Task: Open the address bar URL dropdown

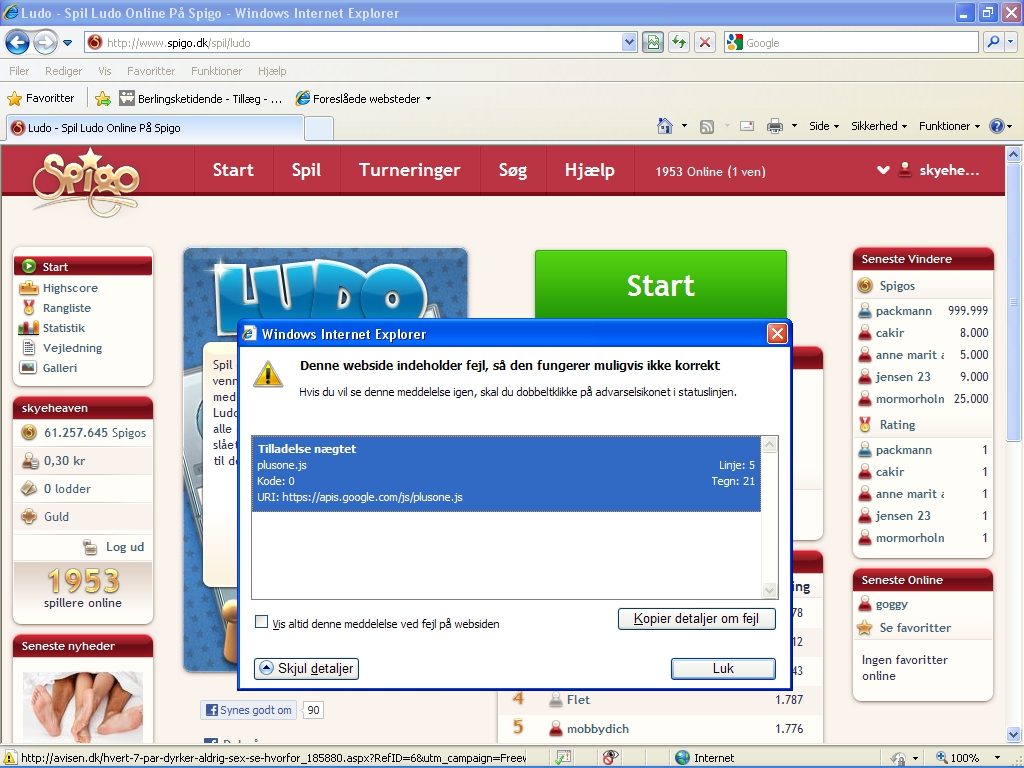Action: 629,42
